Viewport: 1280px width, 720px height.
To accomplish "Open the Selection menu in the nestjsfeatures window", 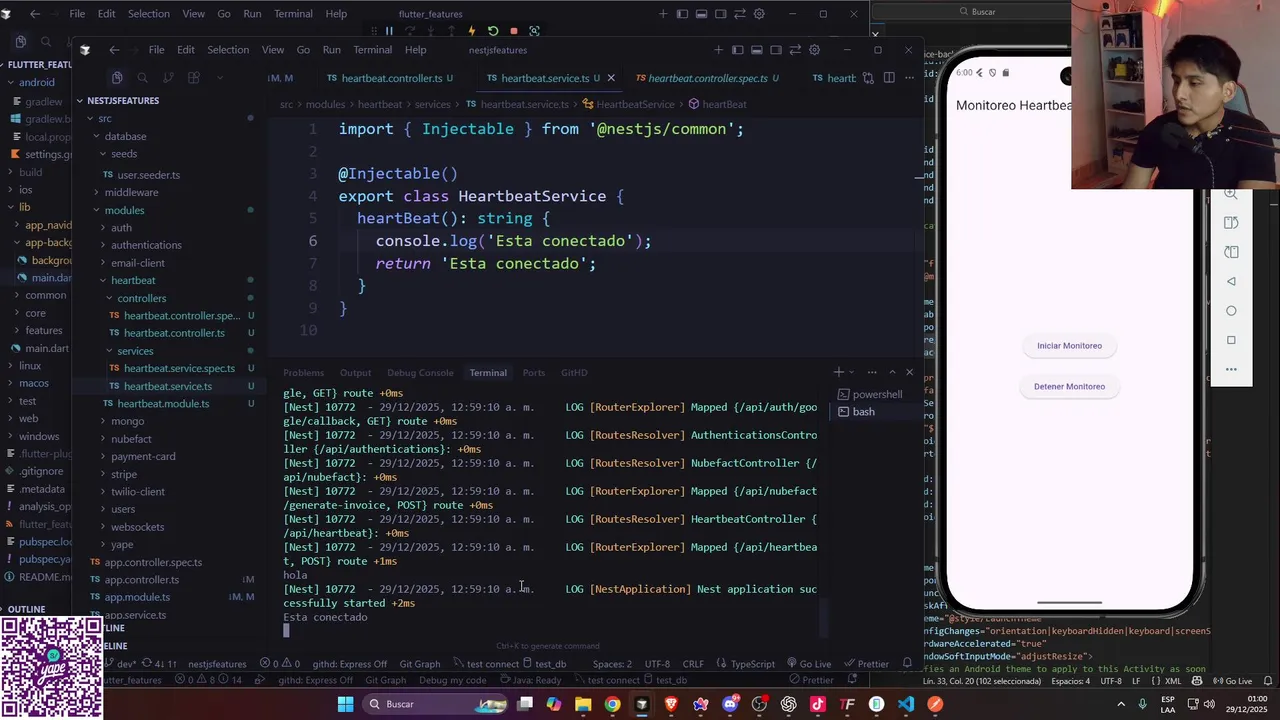I will point(228,50).
